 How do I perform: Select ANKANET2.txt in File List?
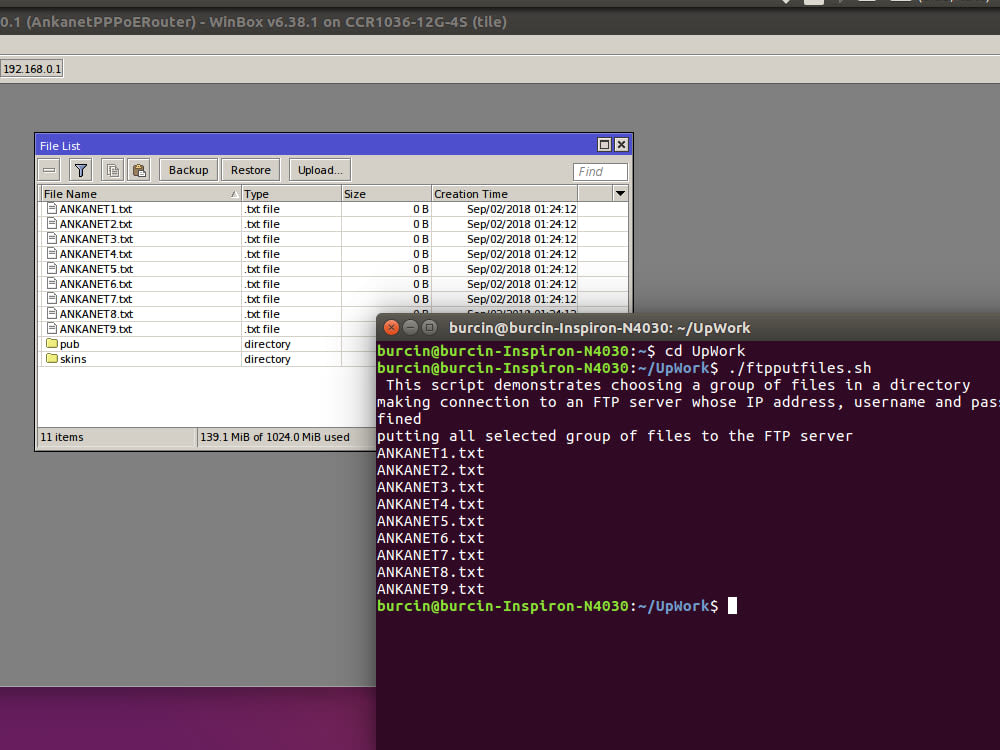(x=96, y=224)
